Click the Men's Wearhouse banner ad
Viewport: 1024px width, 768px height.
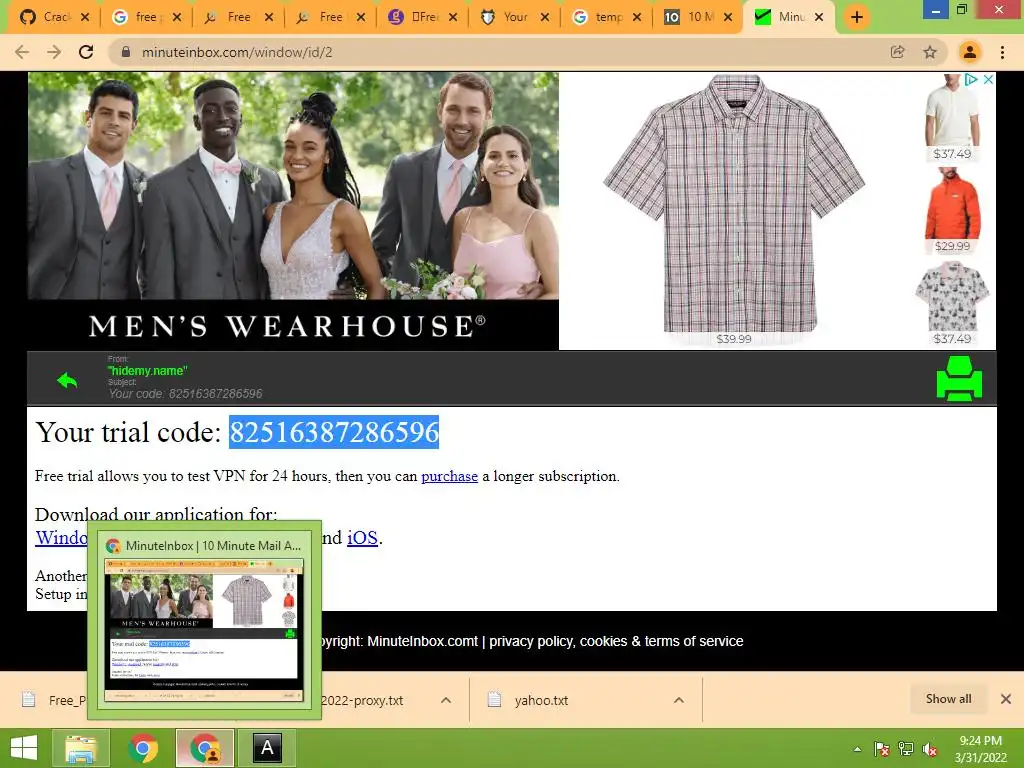293,210
